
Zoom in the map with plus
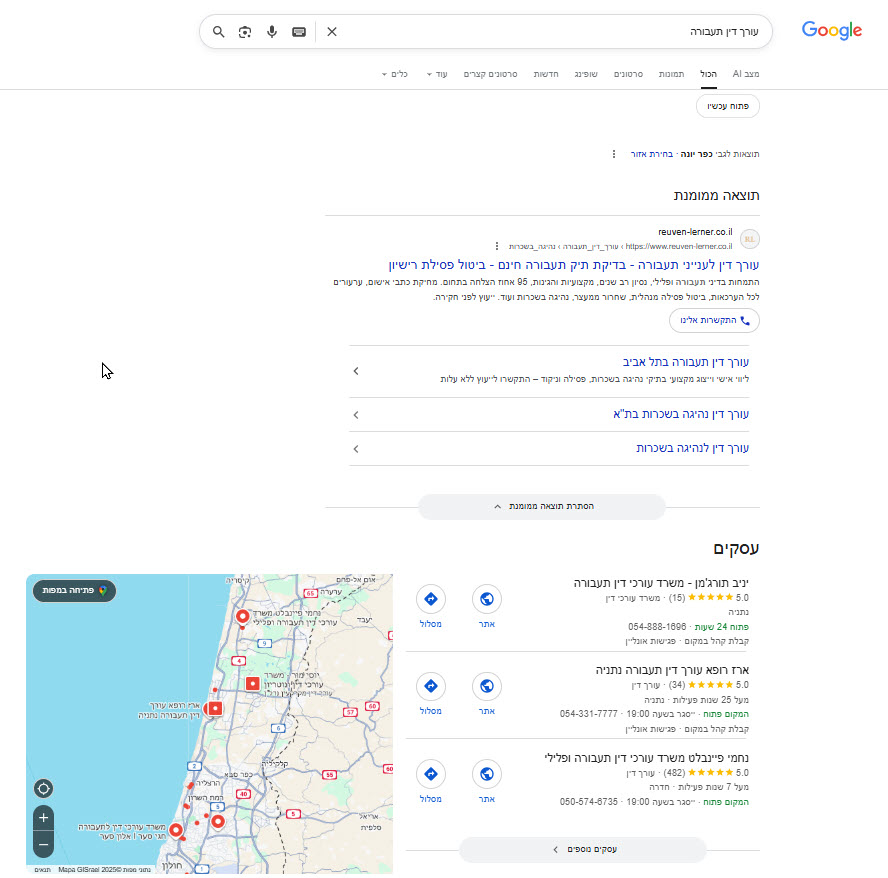(x=44, y=817)
